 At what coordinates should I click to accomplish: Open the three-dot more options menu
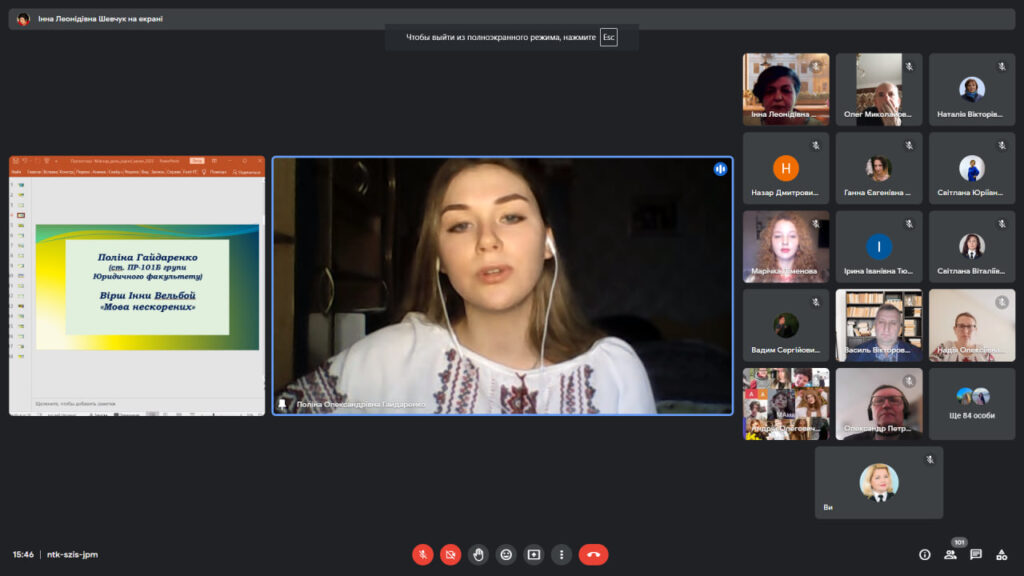point(562,554)
